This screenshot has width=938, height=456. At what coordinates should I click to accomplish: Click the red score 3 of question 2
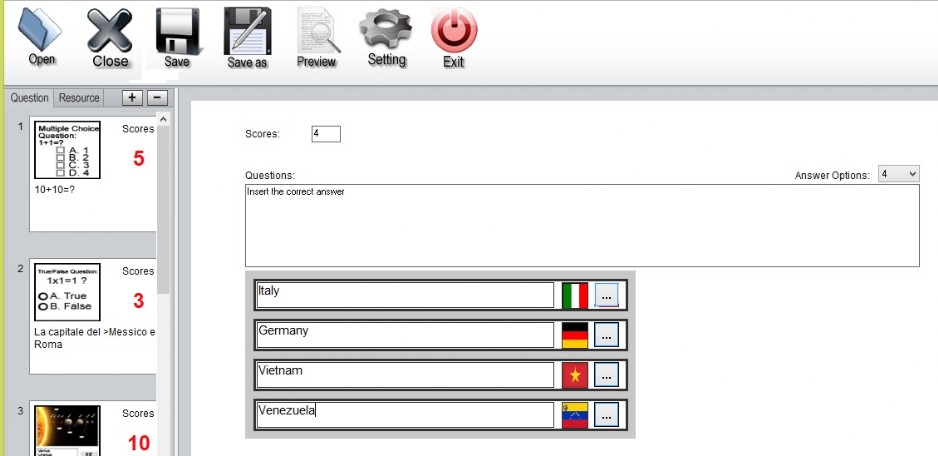pos(138,300)
